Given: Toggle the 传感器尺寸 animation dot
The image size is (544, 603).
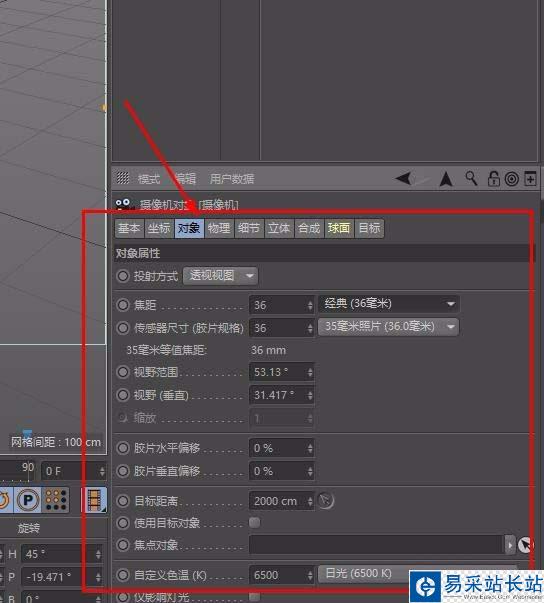Looking at the screenshot, I should coord(123,328).
